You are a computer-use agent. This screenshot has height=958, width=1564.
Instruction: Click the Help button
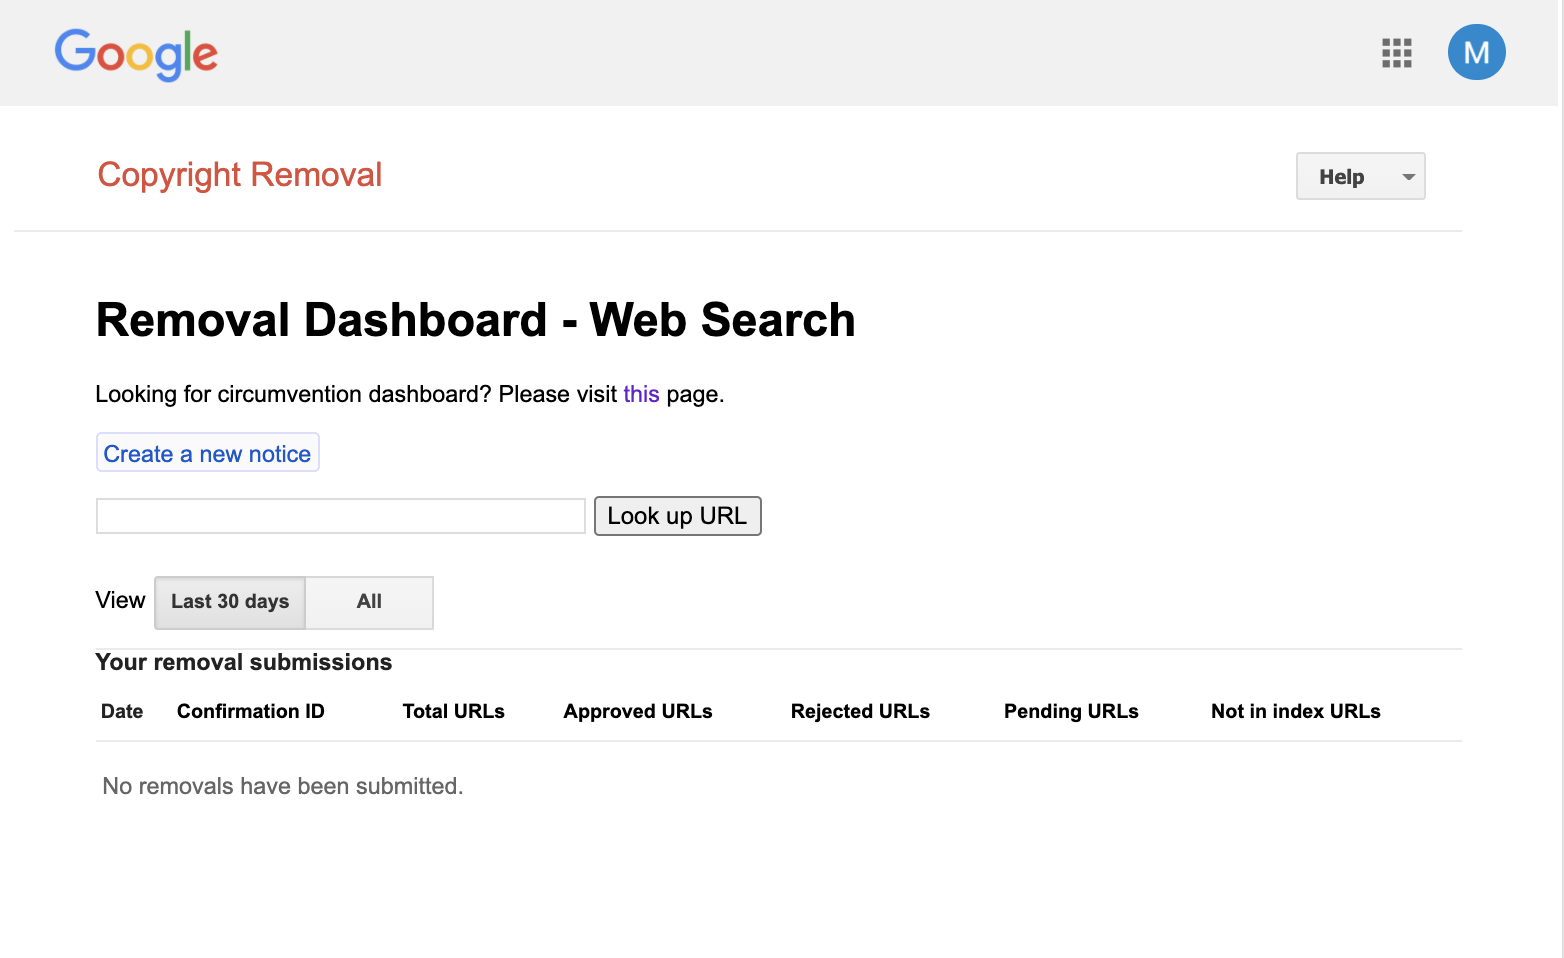point(1341,177)
